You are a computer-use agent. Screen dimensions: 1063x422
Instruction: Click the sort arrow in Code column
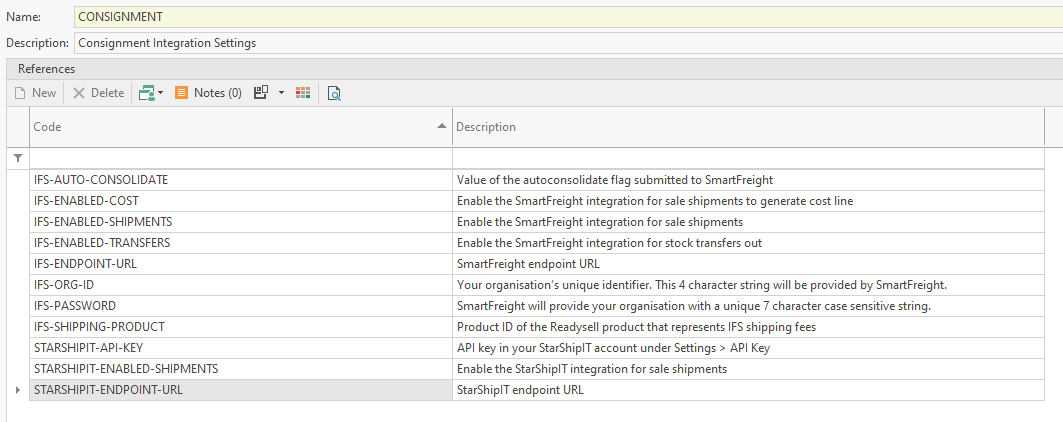[442, 127]
